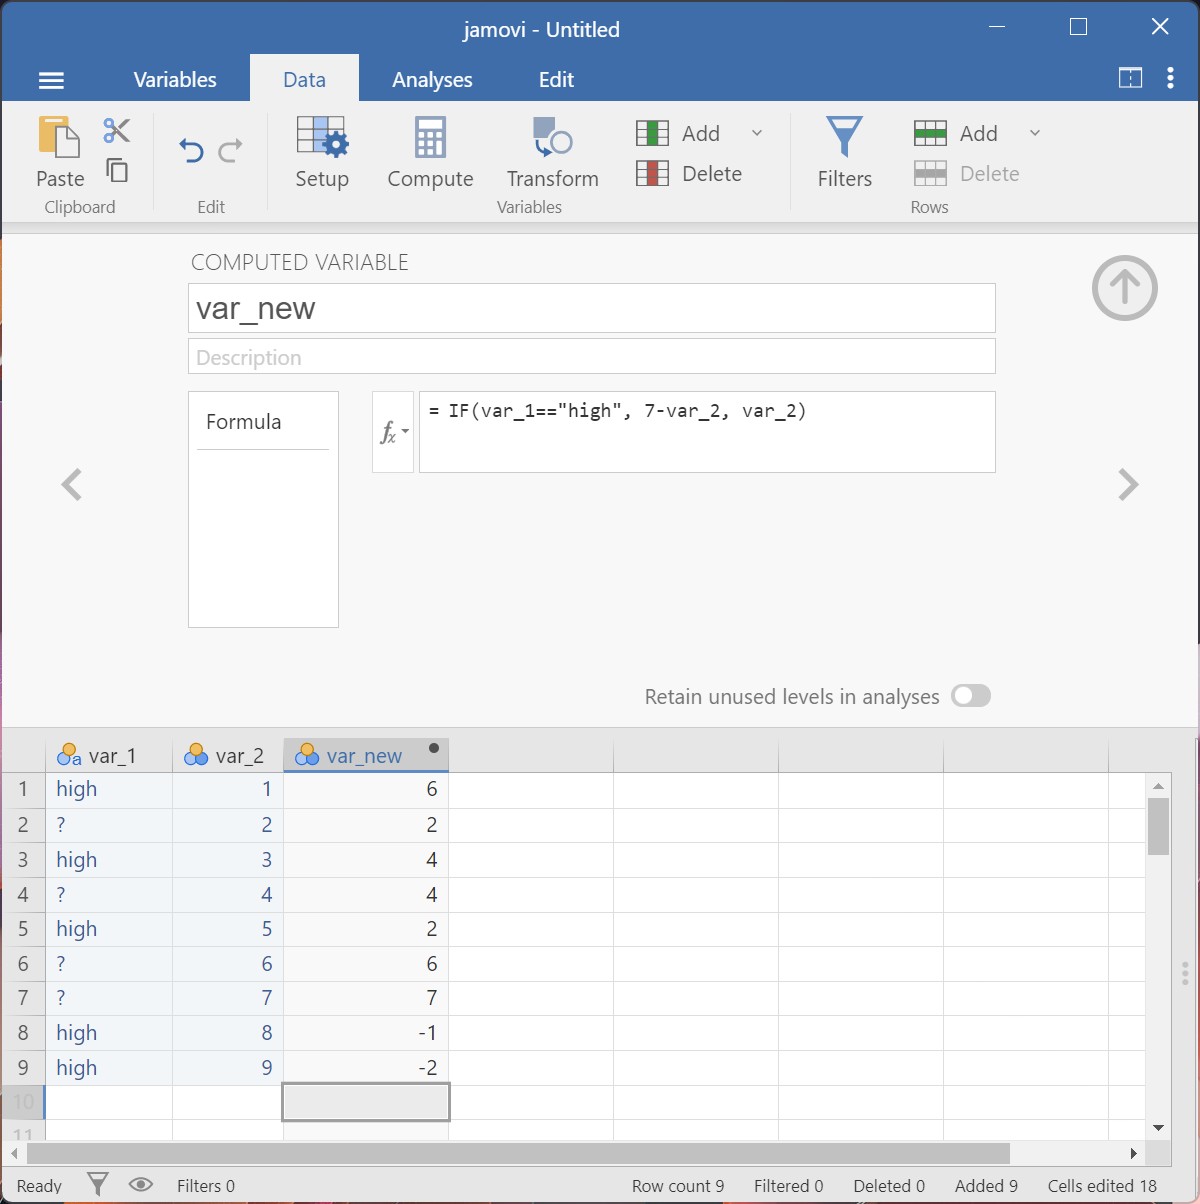
Task: Collapse the computed variable panel with up arrow
Action: (1124, 288)
